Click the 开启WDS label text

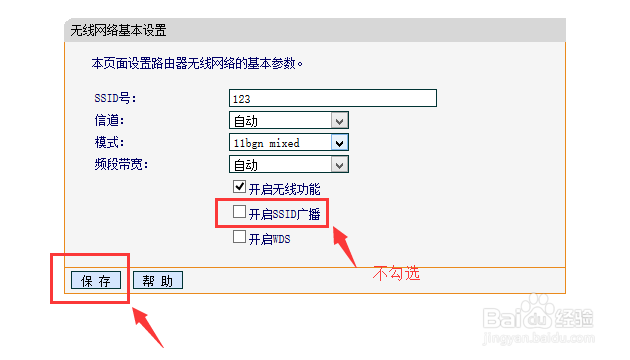coord(270,239)
